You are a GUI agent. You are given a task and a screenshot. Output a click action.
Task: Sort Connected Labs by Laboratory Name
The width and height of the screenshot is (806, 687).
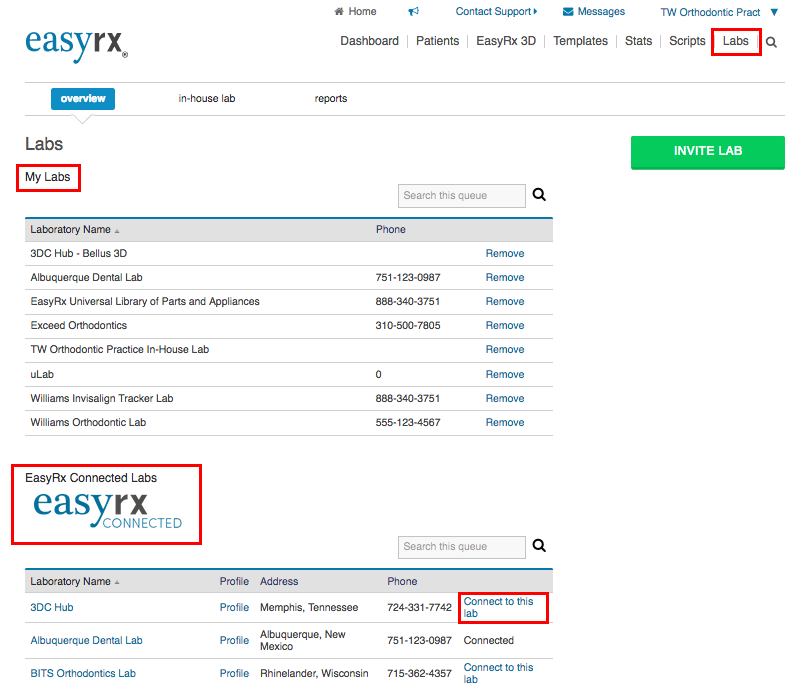click(x=75, y=581)
